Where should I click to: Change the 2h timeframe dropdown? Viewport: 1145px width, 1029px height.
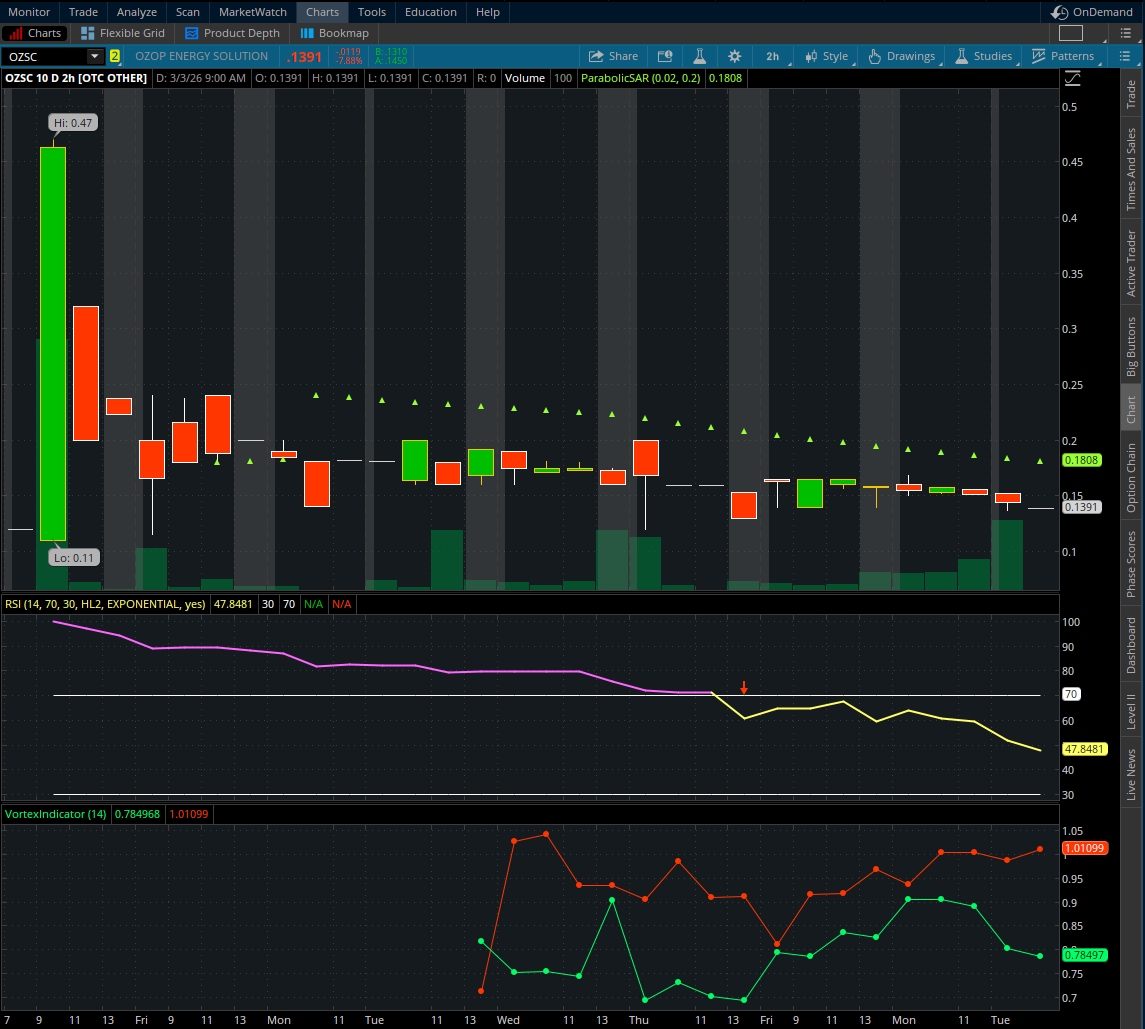[x=775, y=56]
